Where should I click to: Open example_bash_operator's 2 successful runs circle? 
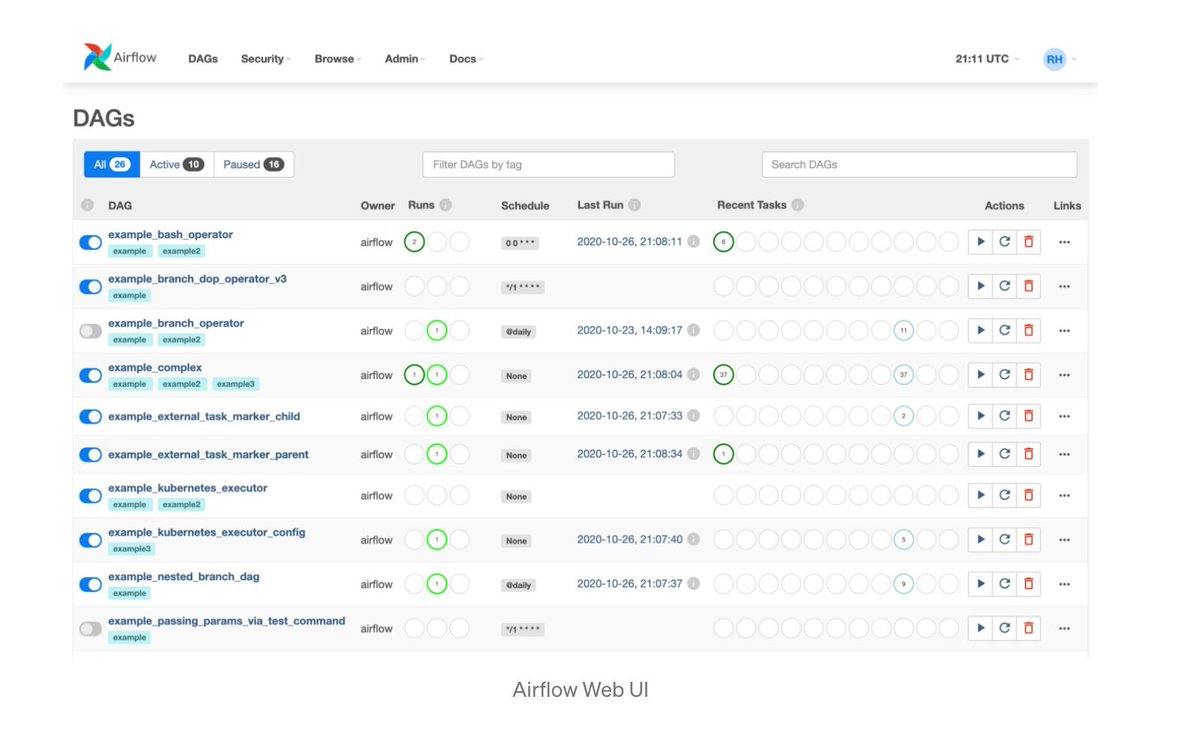(x=414, y=242)
